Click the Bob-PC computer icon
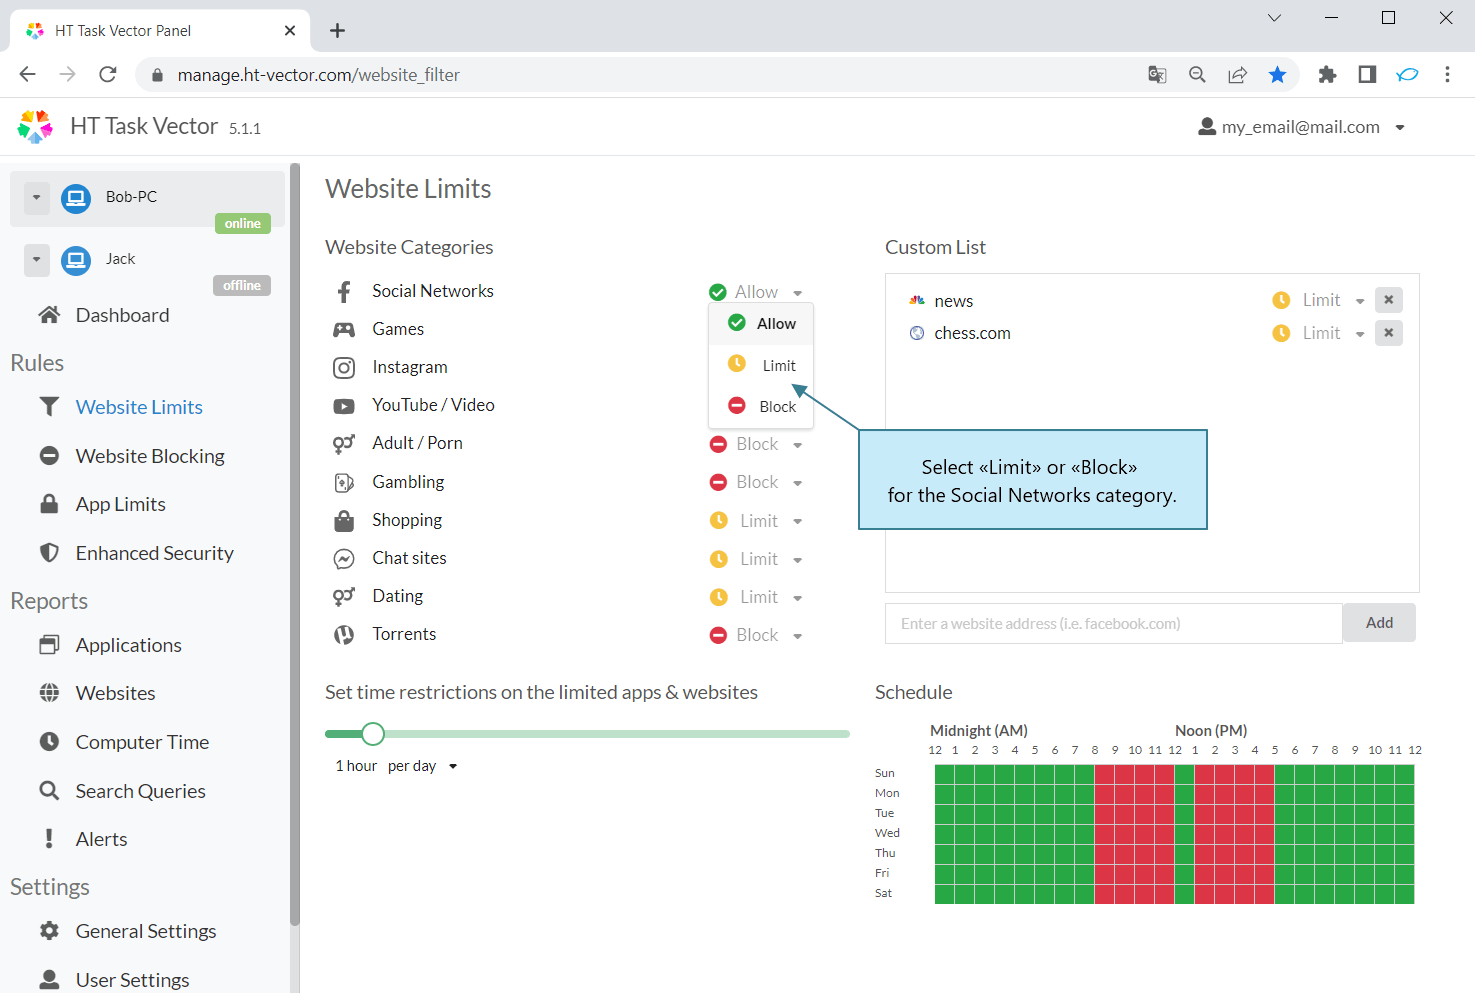This screenshot has height=993, width=1475. (x=76, y=198)
